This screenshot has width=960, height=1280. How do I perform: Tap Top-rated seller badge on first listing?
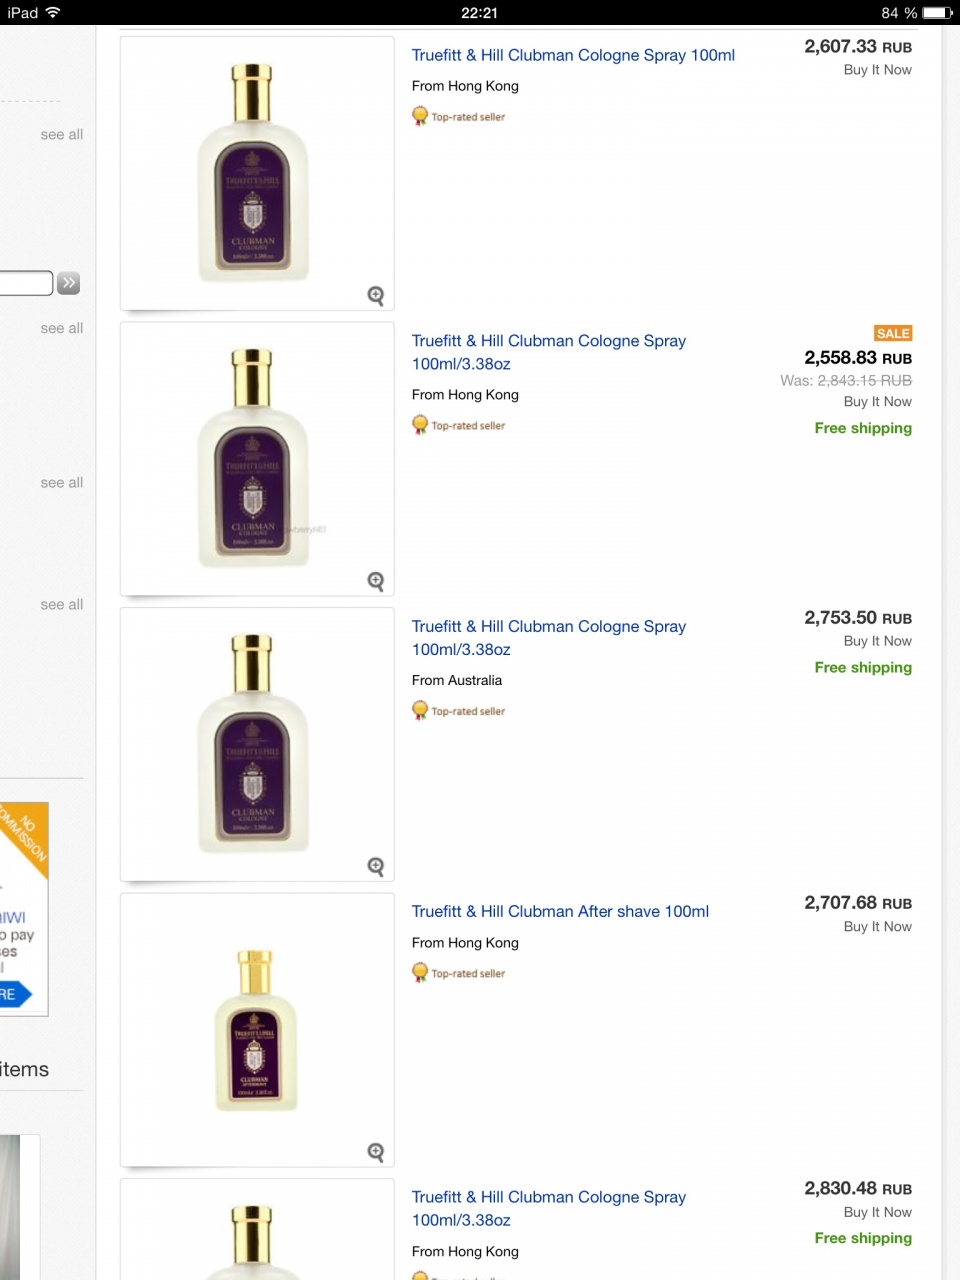click(459, 117)
